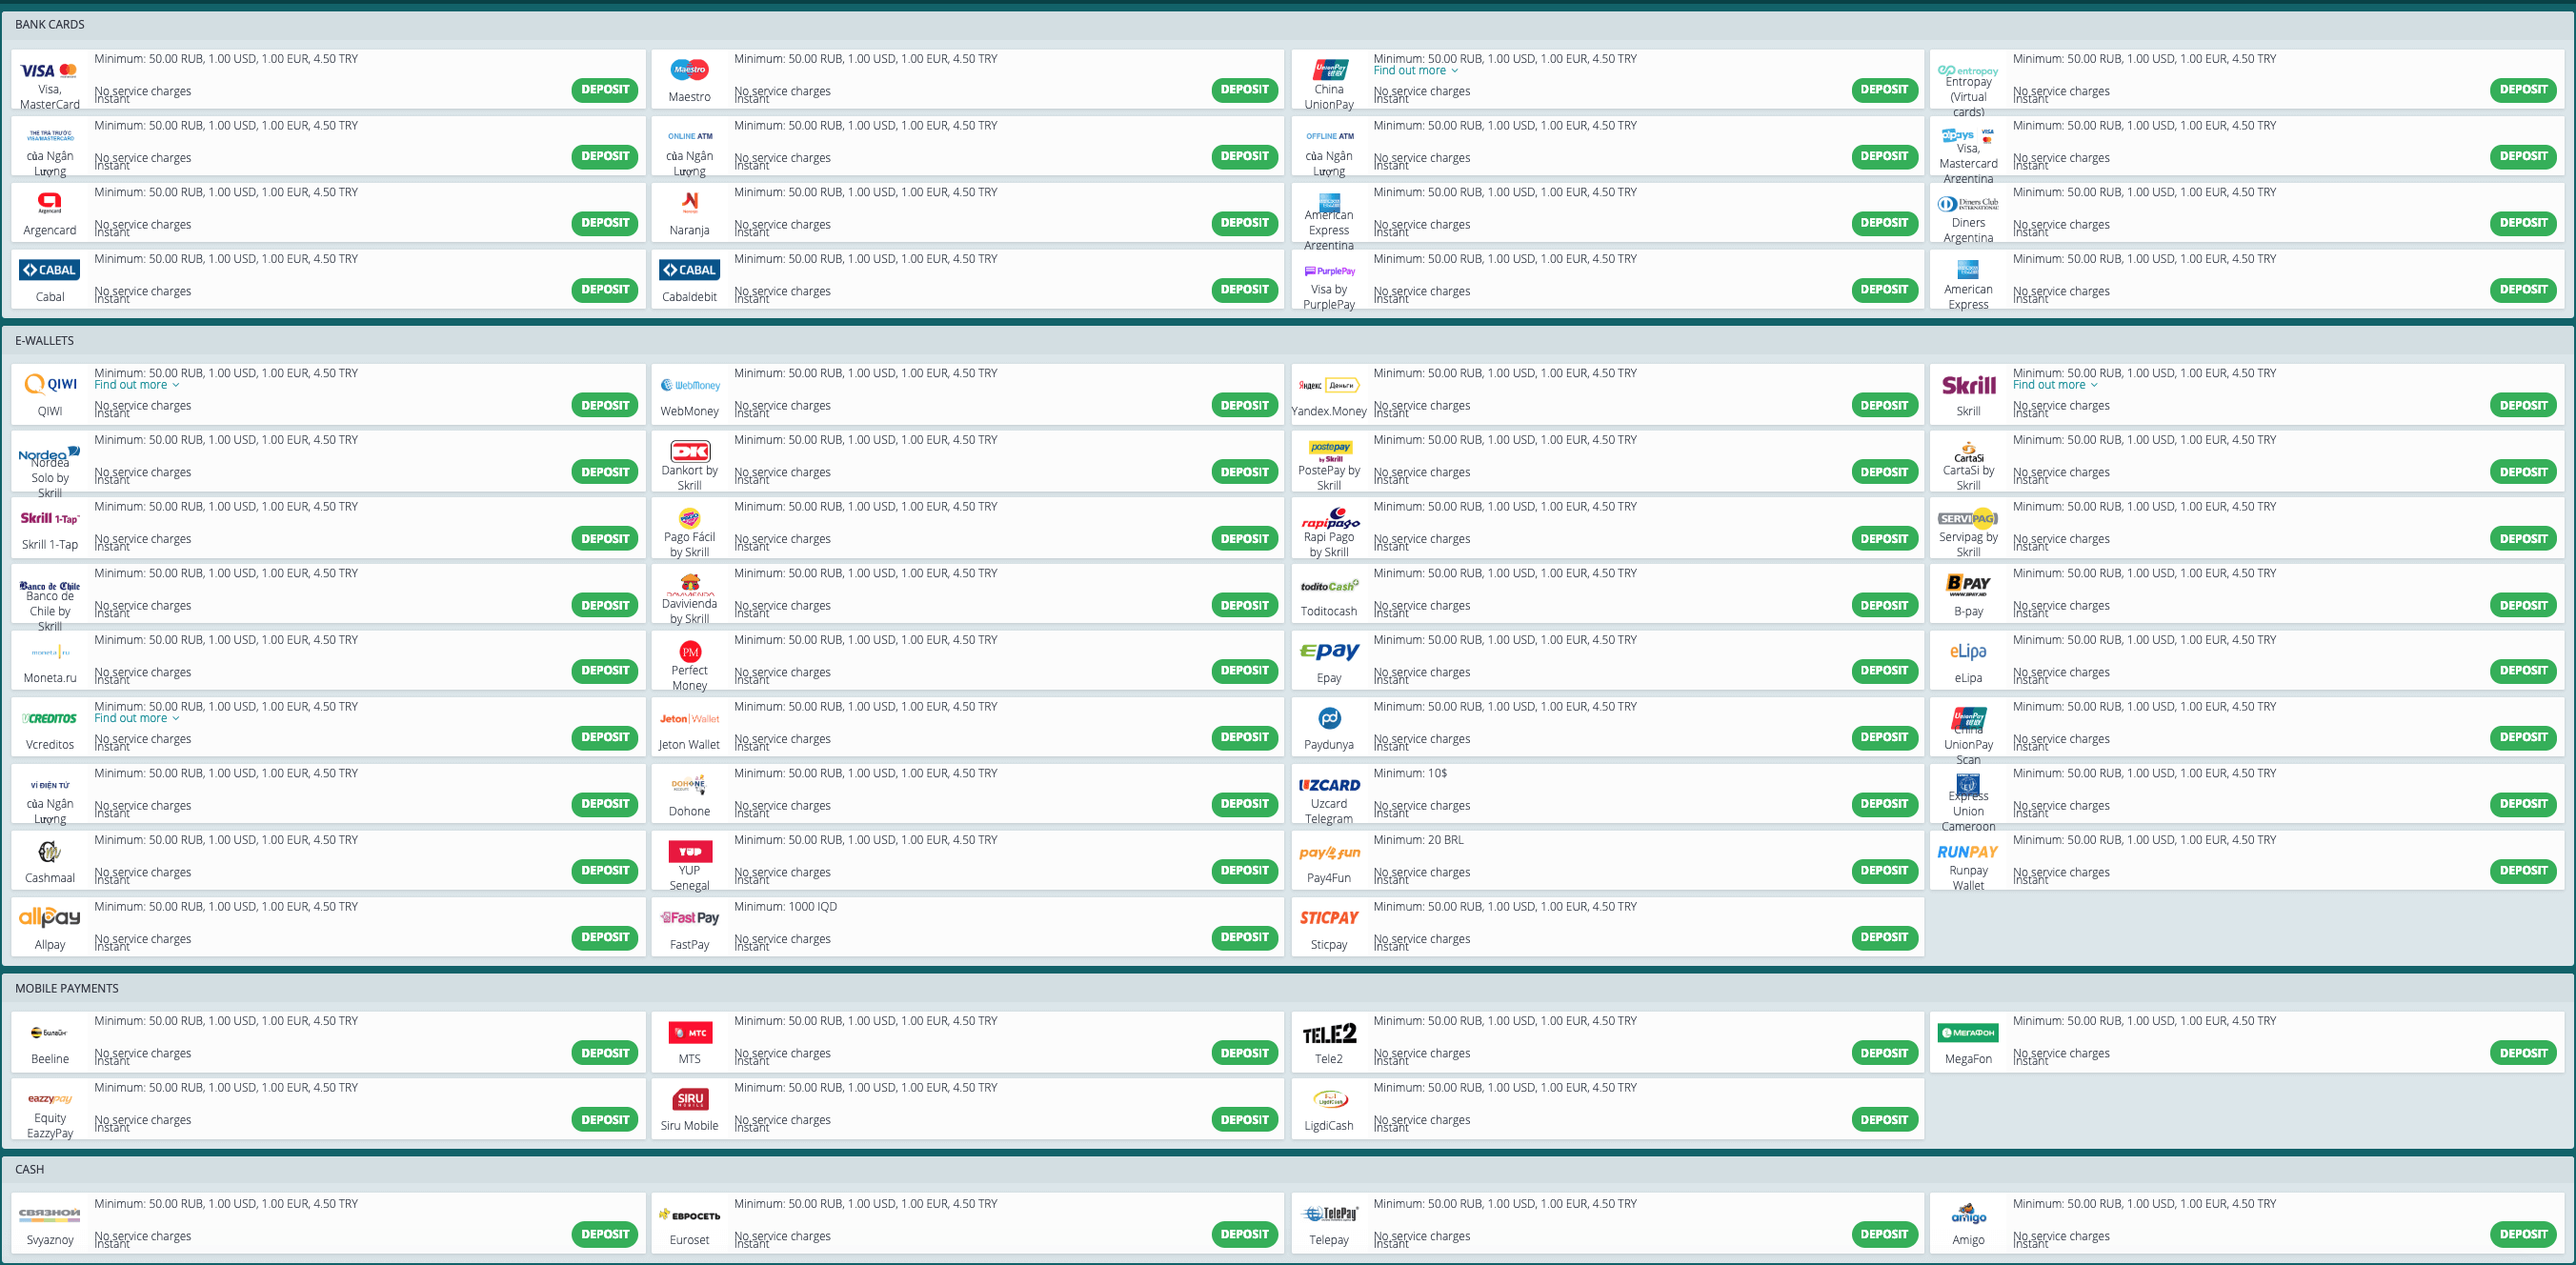Select the Svyaznoy logo

pos(49,1214)
